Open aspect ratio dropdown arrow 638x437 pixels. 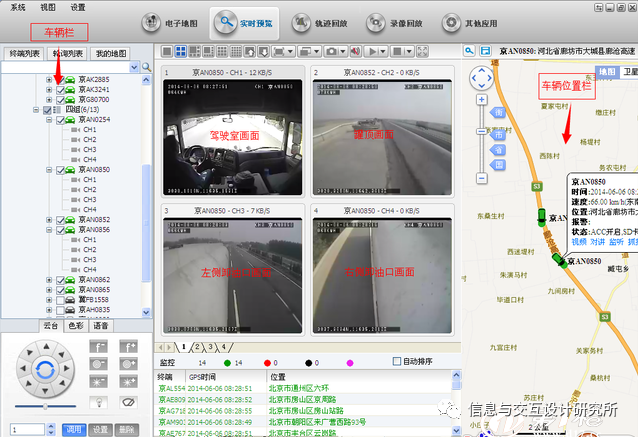pyautogui.click(x=290, y=52)
